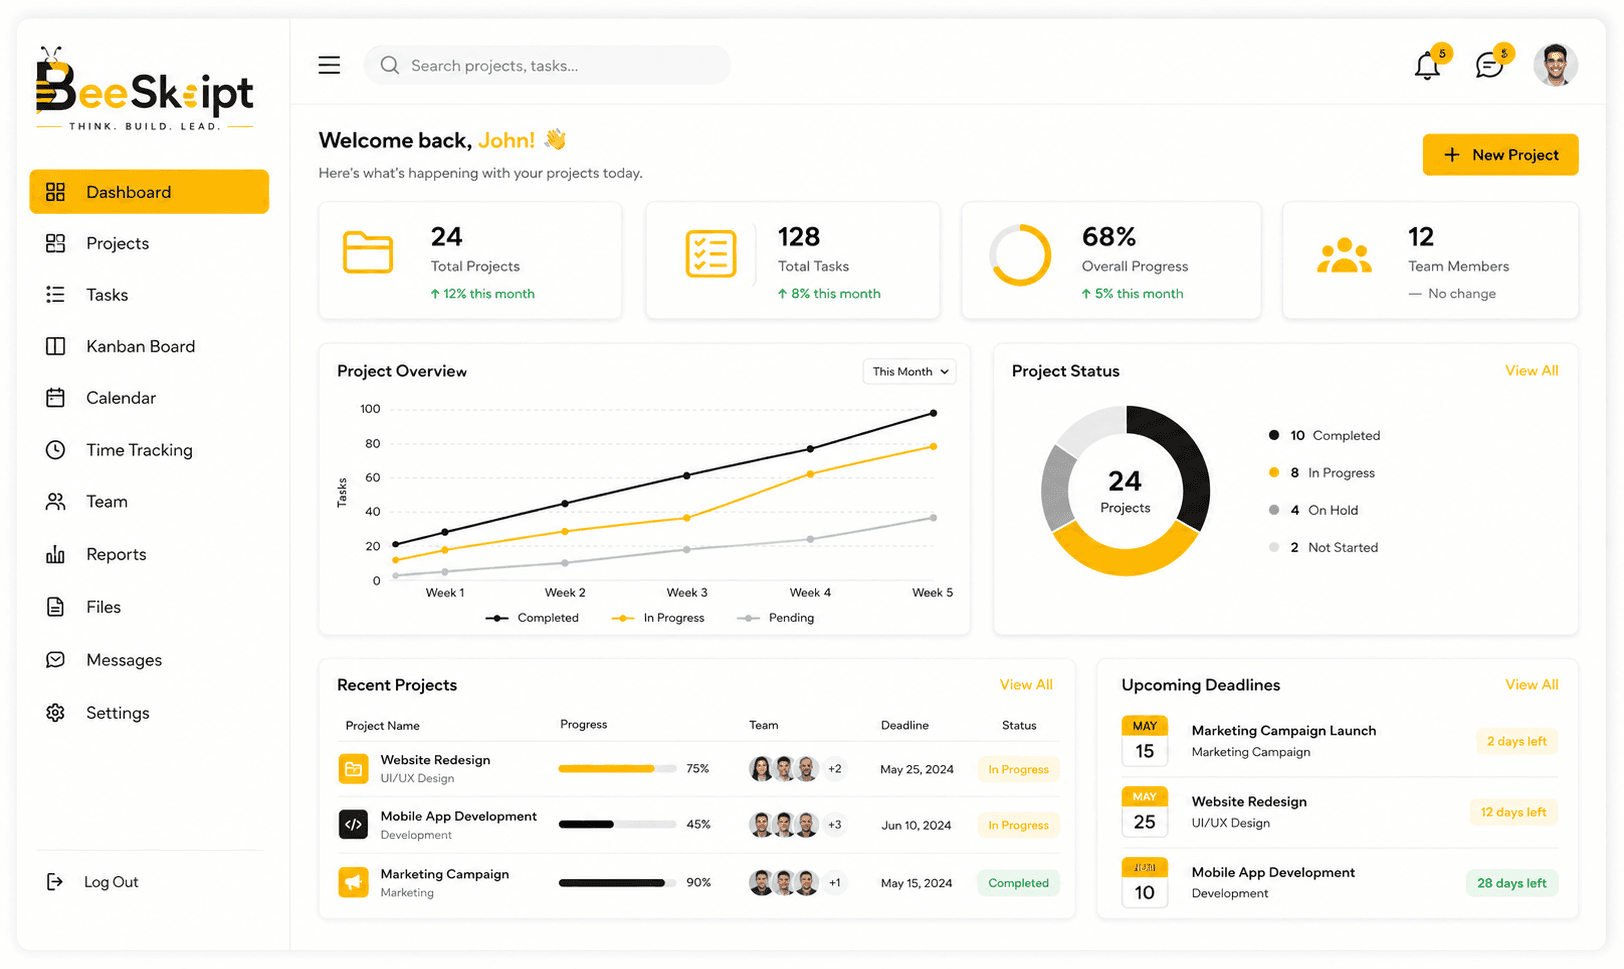This screenshot has width=1624, height=969.
Task: Click the '2 days left' deadline badge
Action: 1516,742
